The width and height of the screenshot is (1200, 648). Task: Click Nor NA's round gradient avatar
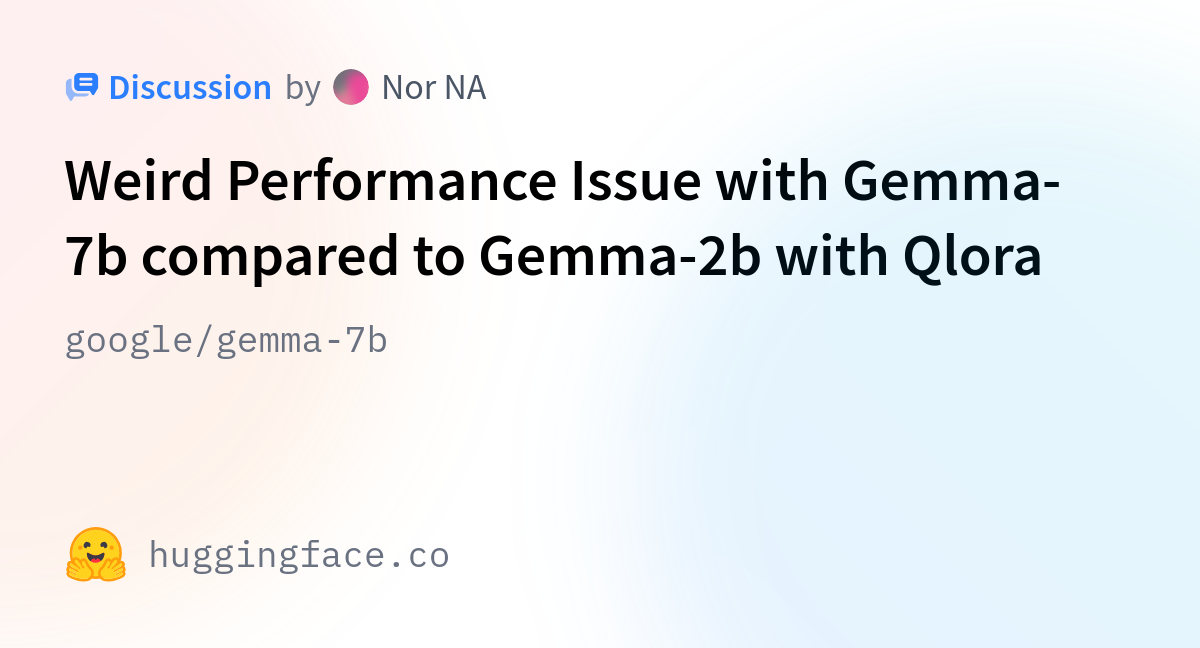point(351,88)
